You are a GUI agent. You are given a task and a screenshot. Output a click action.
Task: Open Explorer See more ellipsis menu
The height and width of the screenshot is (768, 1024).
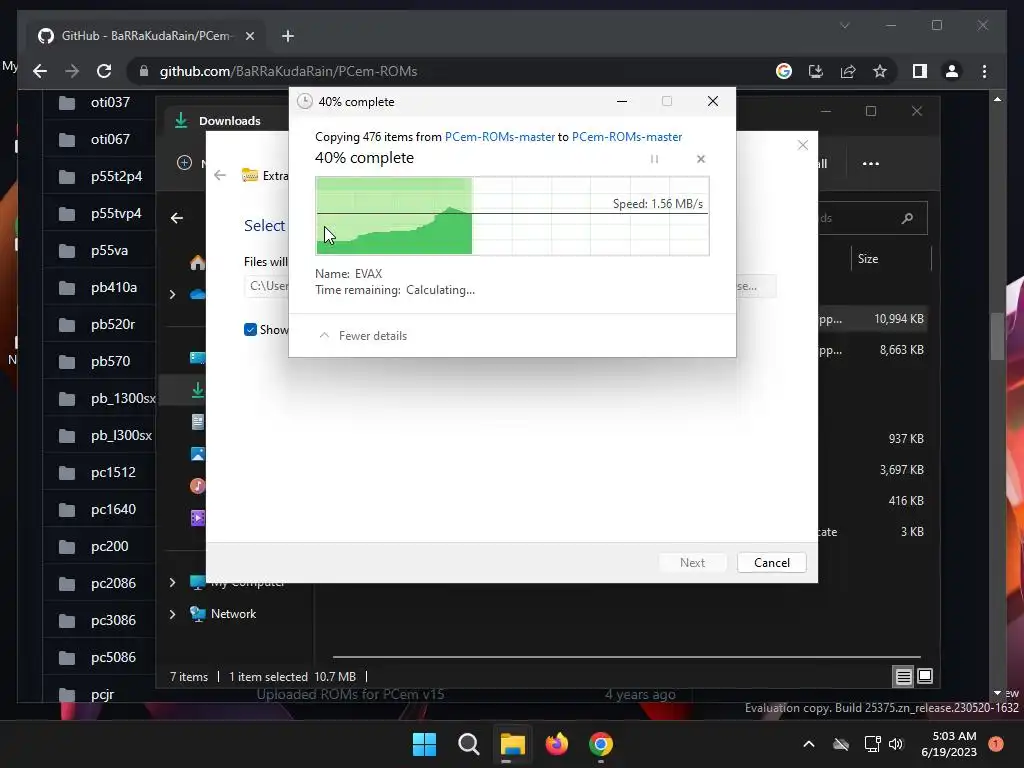871,163
